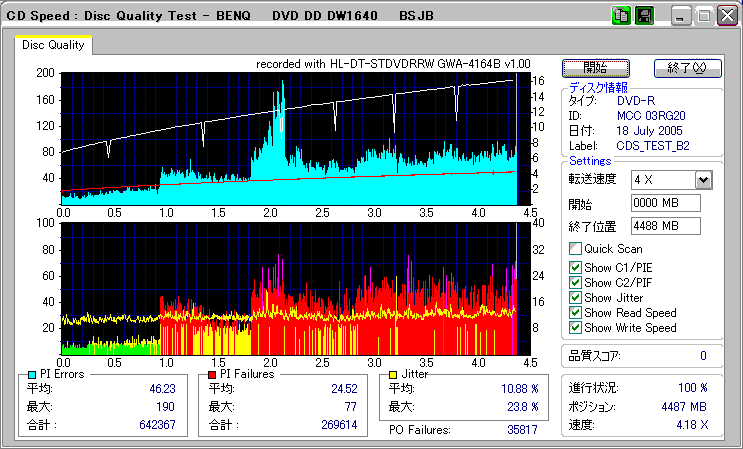
Task: Disable the Show Jitter checkbox
Action: (x=575, y=298)
